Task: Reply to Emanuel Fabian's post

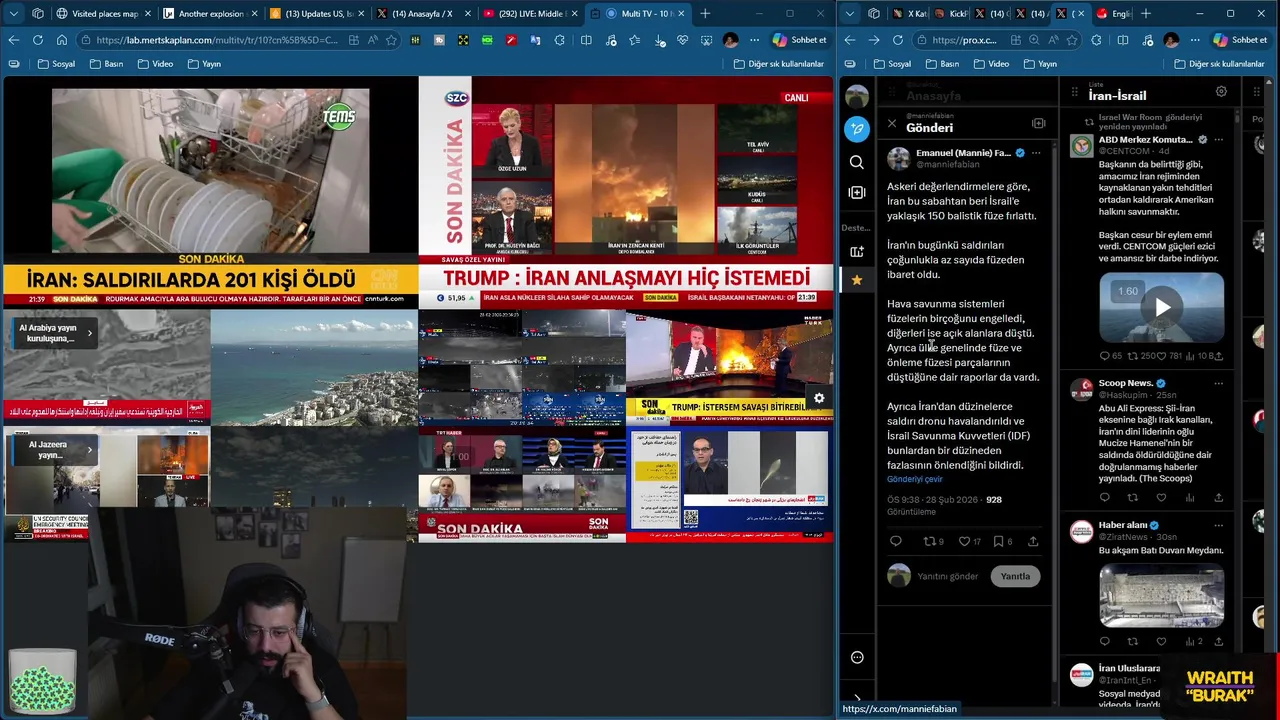Action: coord(896,541)
